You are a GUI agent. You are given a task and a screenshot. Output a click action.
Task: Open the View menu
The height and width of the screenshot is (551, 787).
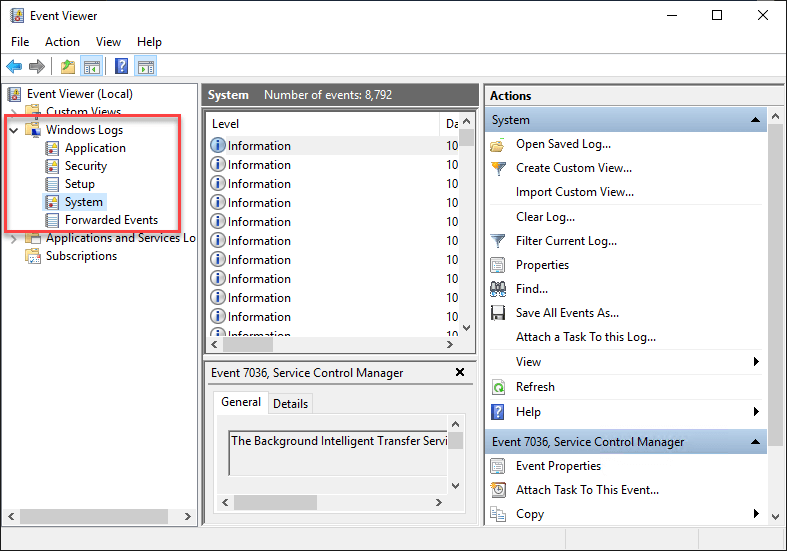click(108, 42)
